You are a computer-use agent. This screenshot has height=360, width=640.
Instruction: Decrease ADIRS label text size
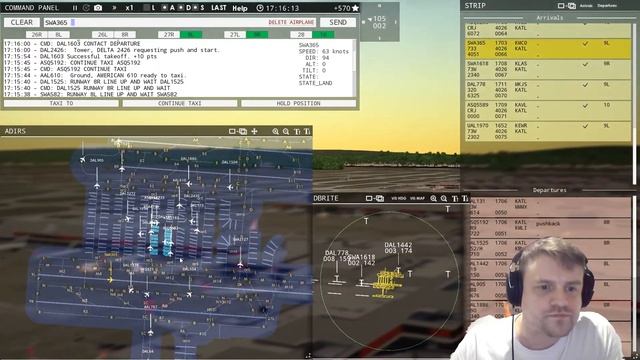pyautogui.click(x=307, y=131)
